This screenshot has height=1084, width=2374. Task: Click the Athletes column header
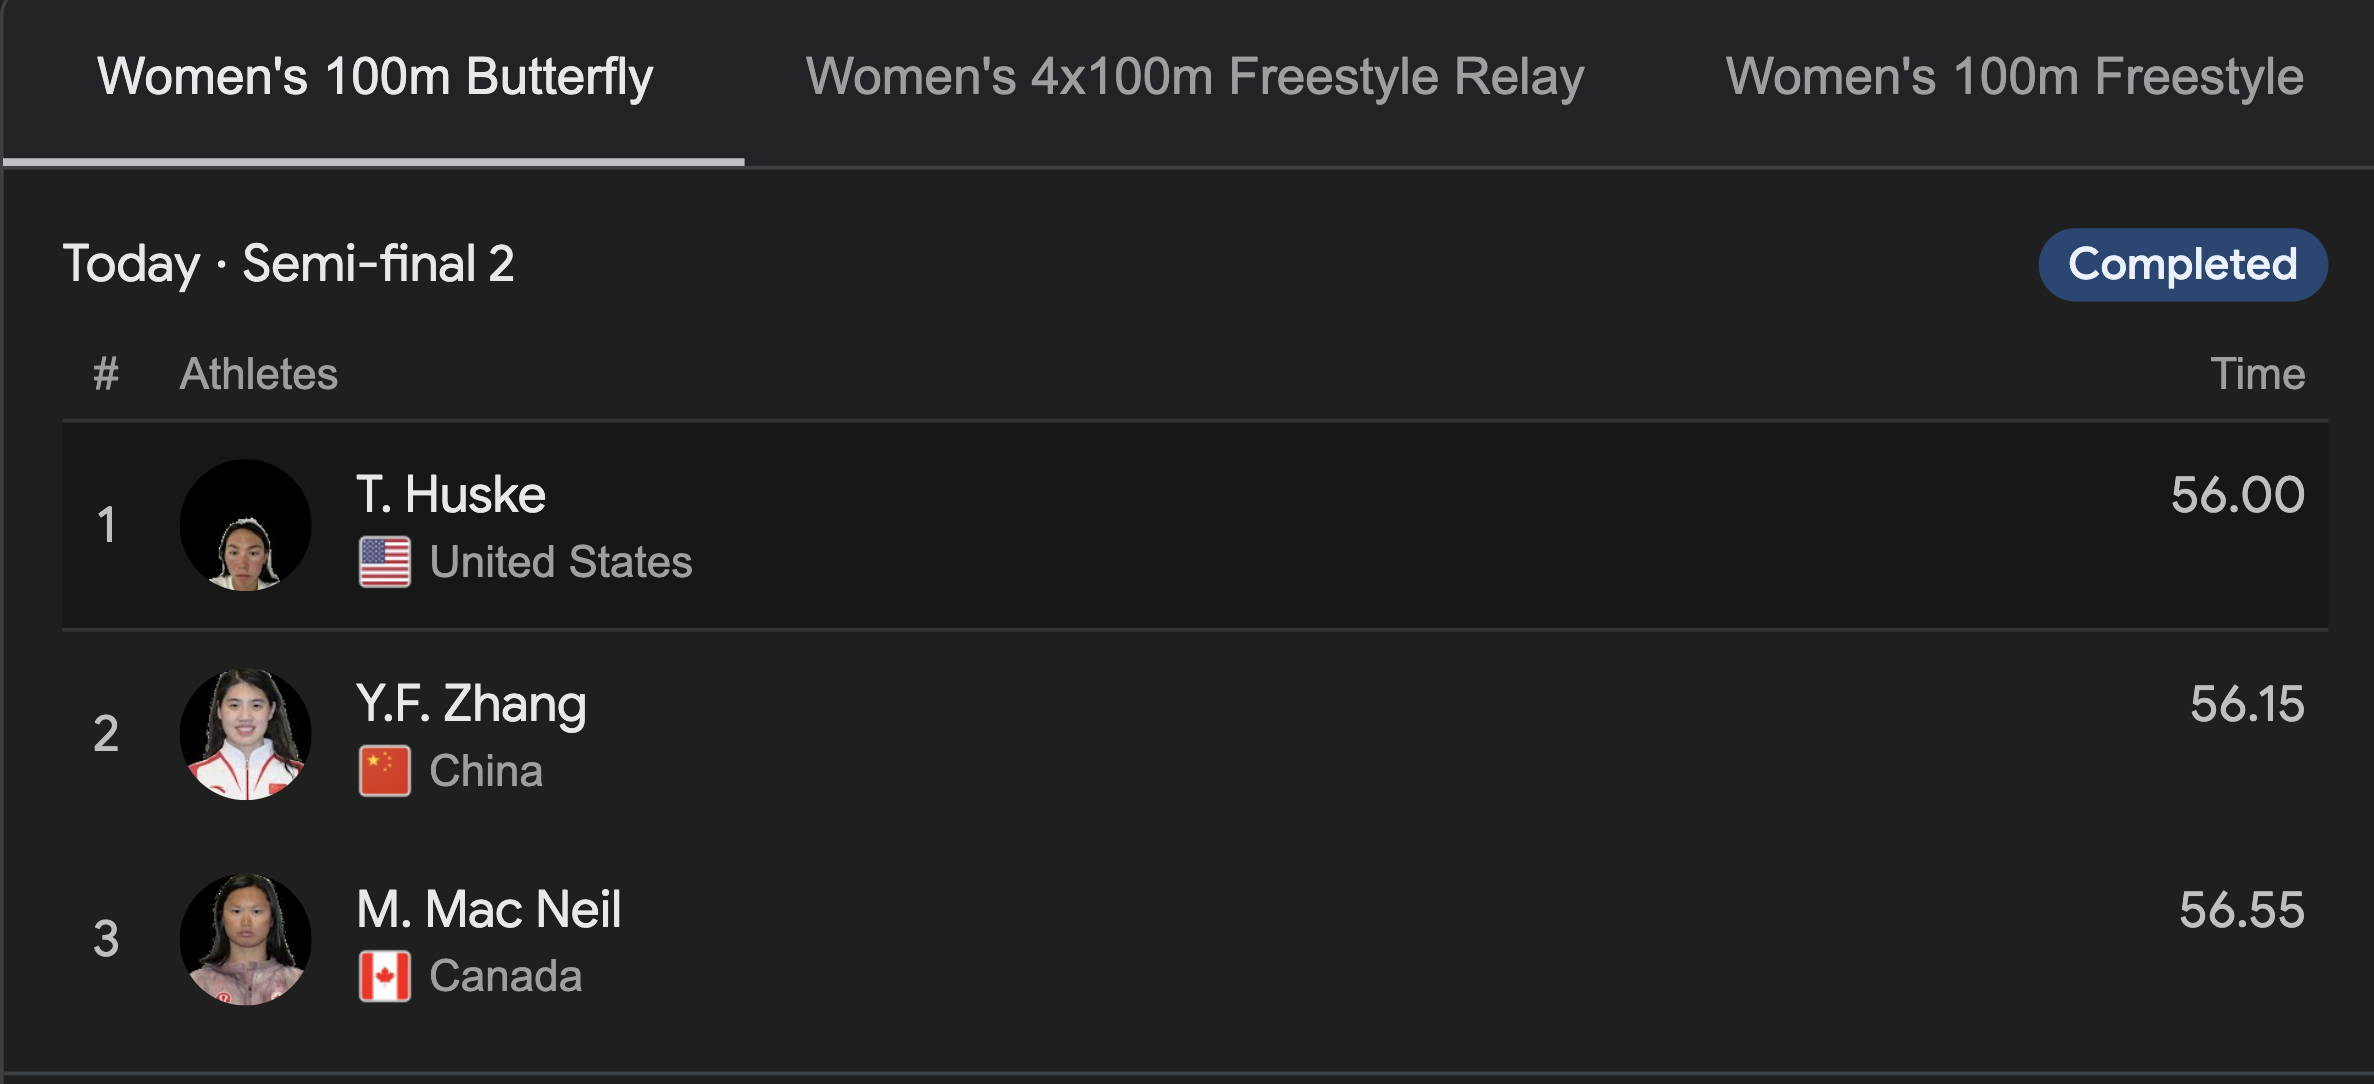pyautogui.click(x=258, y=374)
